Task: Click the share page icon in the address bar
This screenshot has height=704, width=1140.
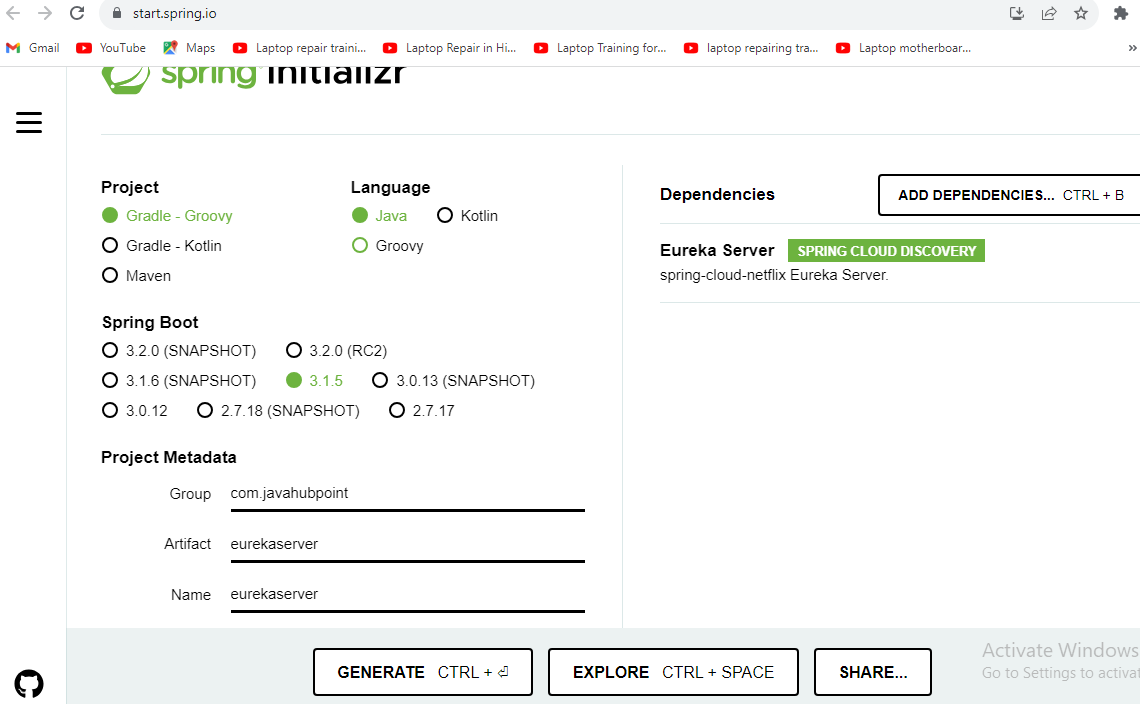Action: [x=1049, y=13]
